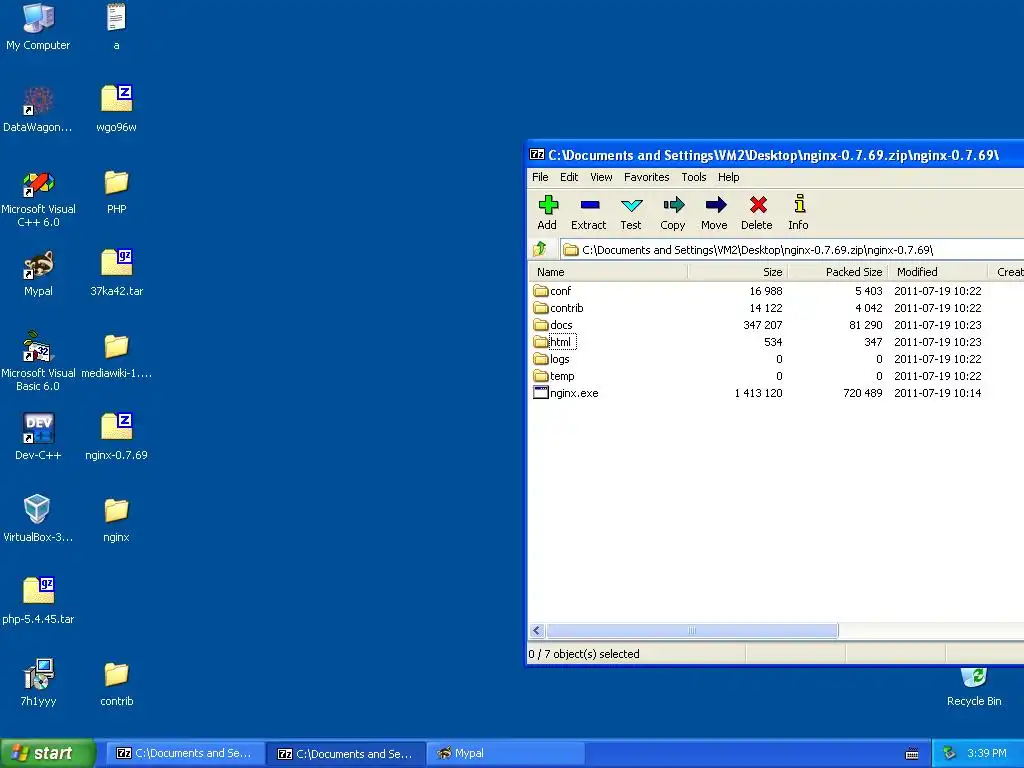Select the nginx folder on desktop

tap(116, 520)
